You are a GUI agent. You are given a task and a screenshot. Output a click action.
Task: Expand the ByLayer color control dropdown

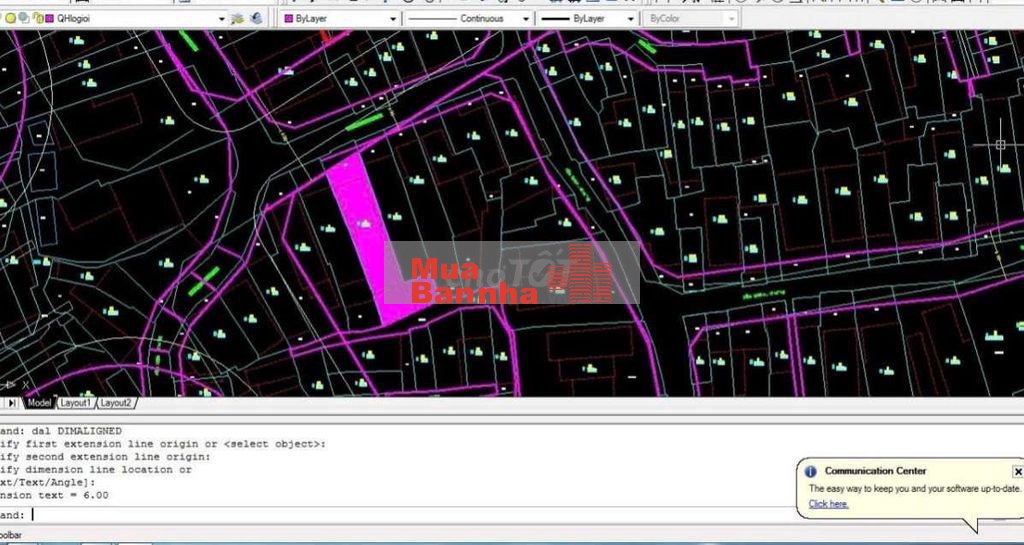393,18
